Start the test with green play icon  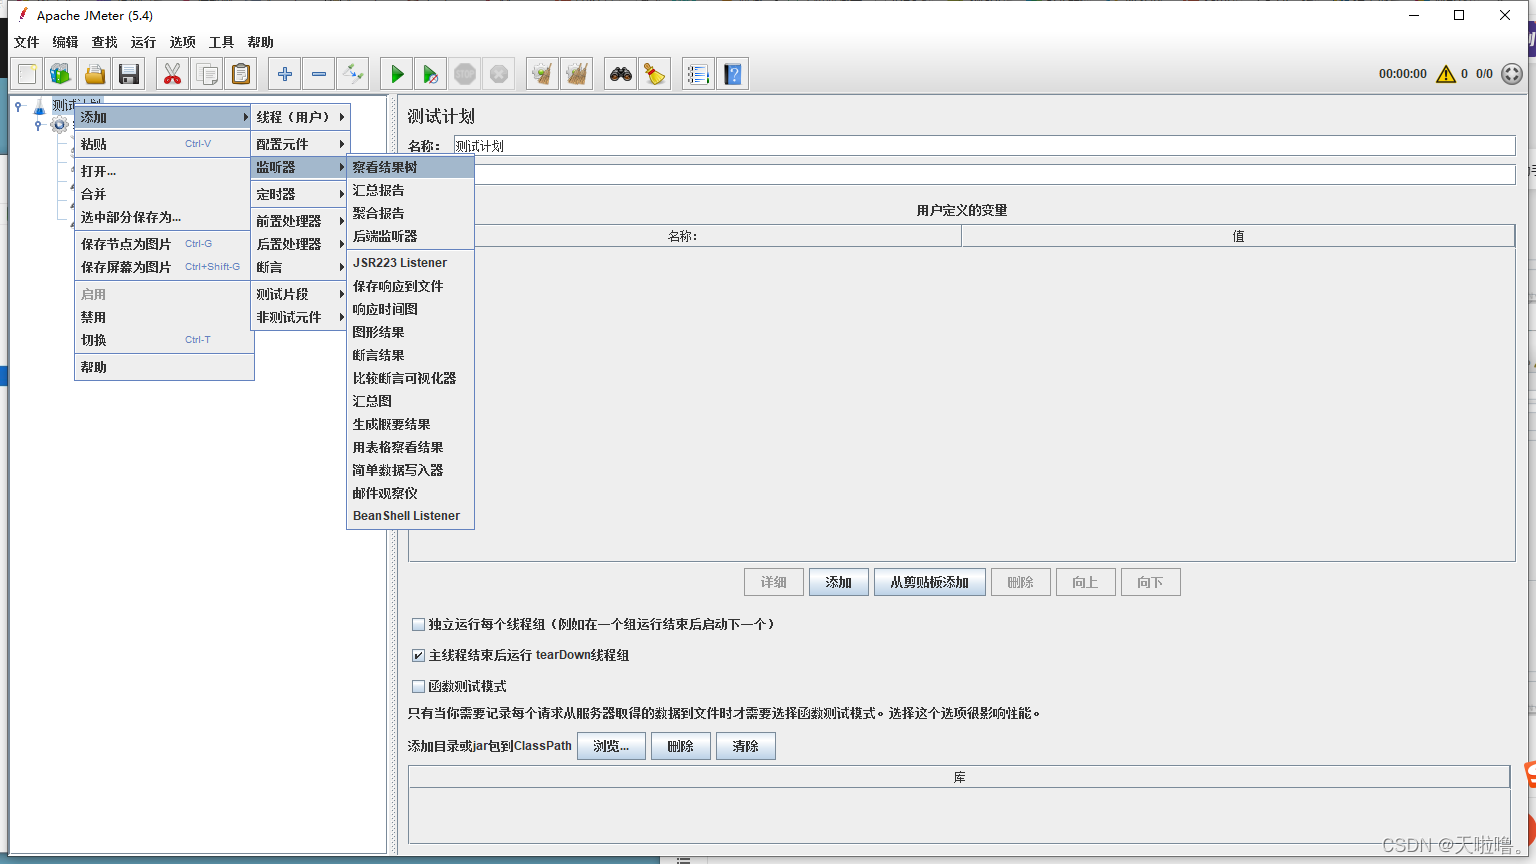click(x=397, y=74)
